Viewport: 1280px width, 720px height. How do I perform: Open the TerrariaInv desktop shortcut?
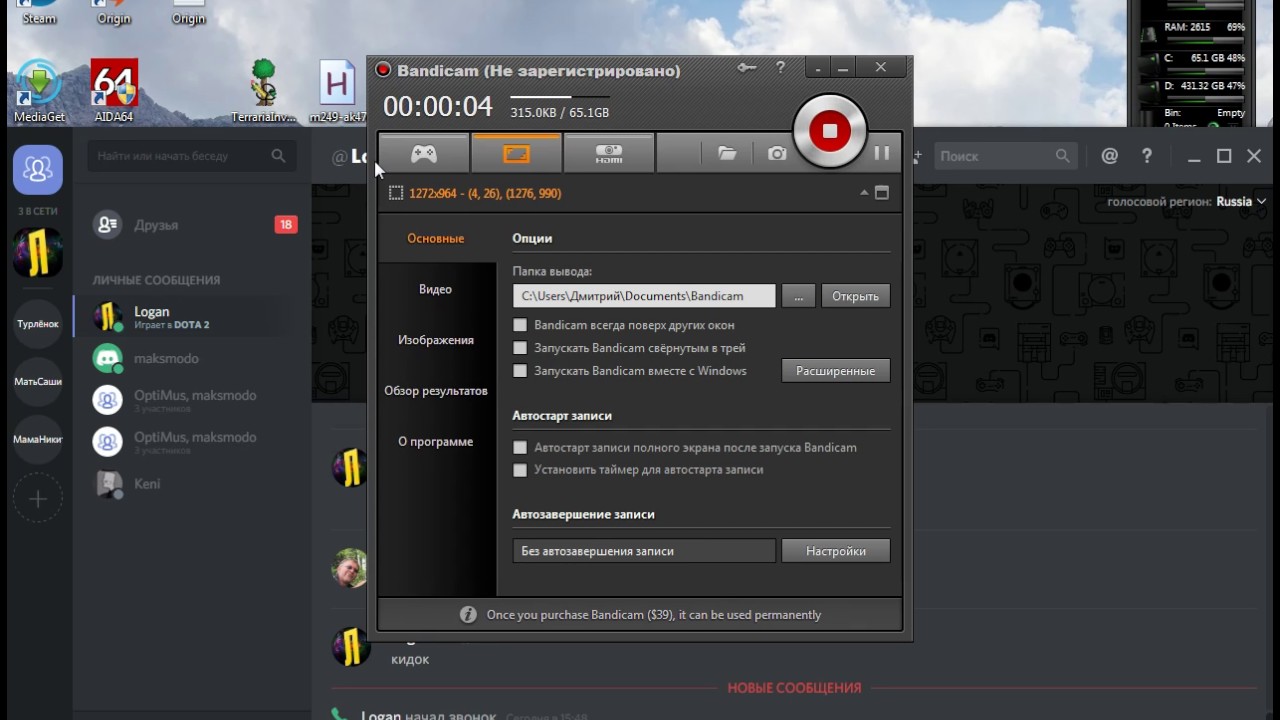[x=264, y=91]
